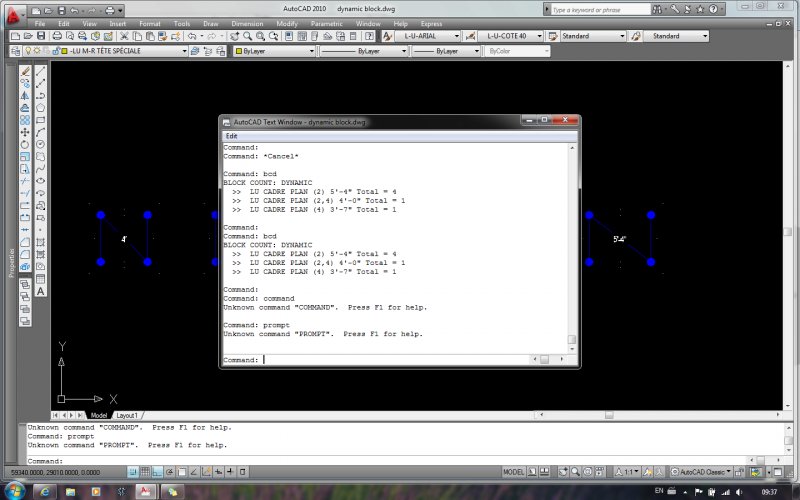Select the Mirror tool

point(24,96)
